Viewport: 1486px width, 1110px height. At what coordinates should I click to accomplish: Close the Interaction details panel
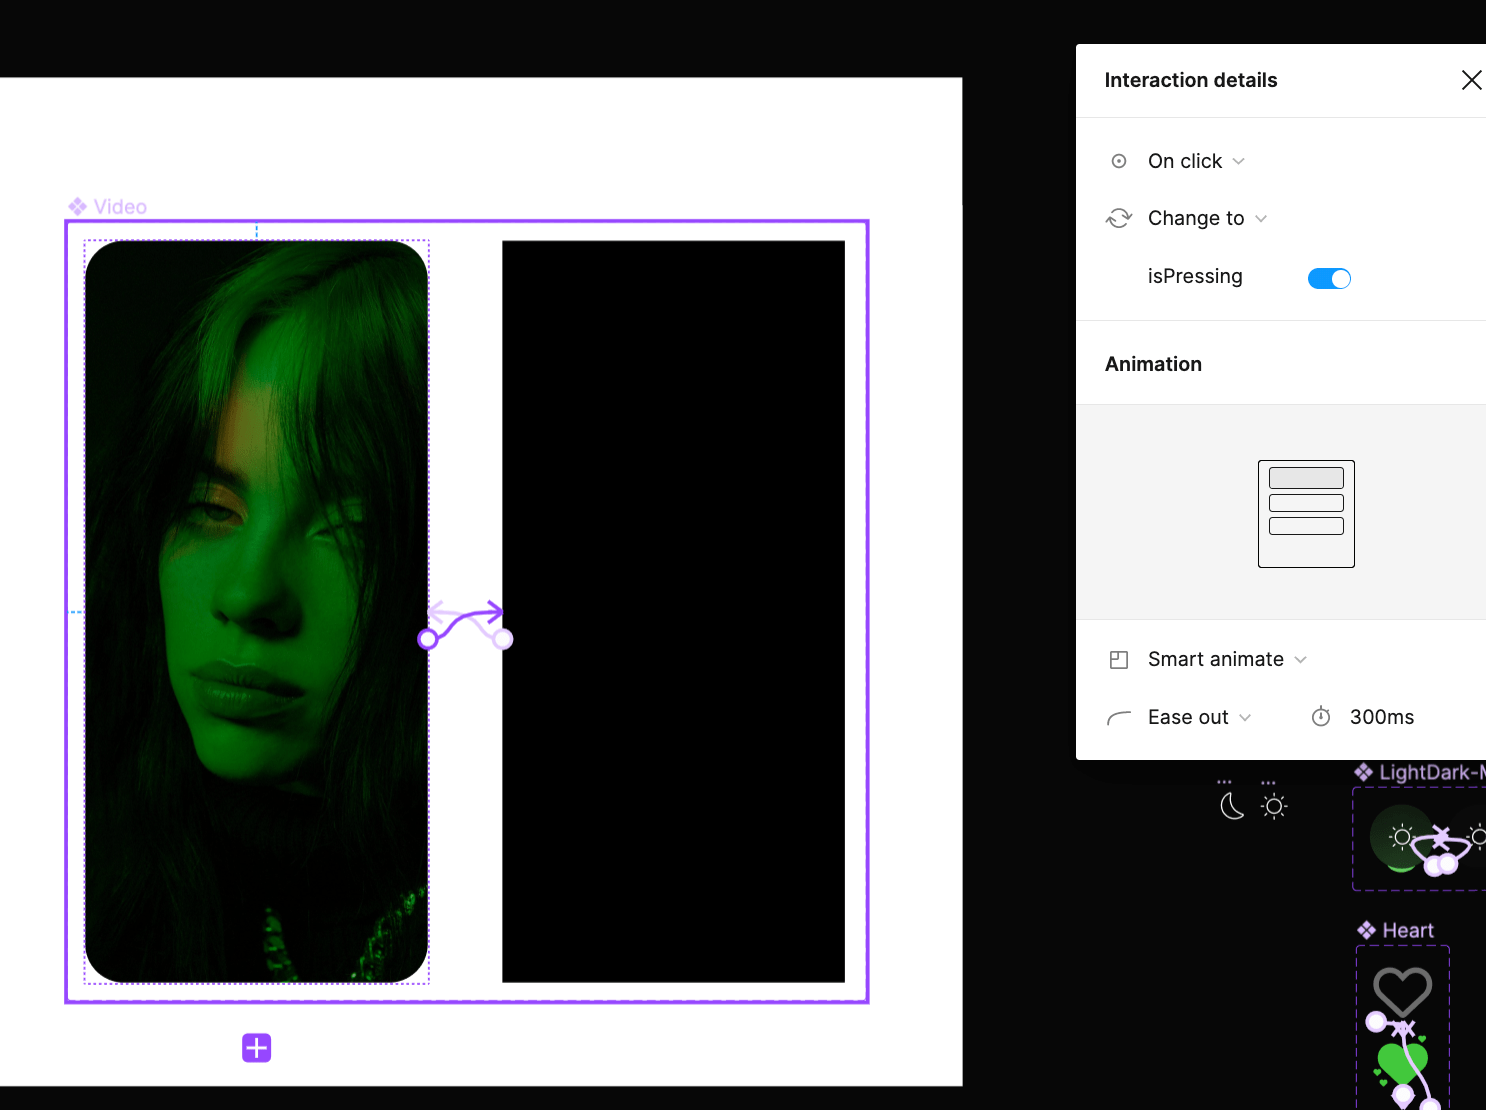pyautogui.click(x=1471, y=80)
